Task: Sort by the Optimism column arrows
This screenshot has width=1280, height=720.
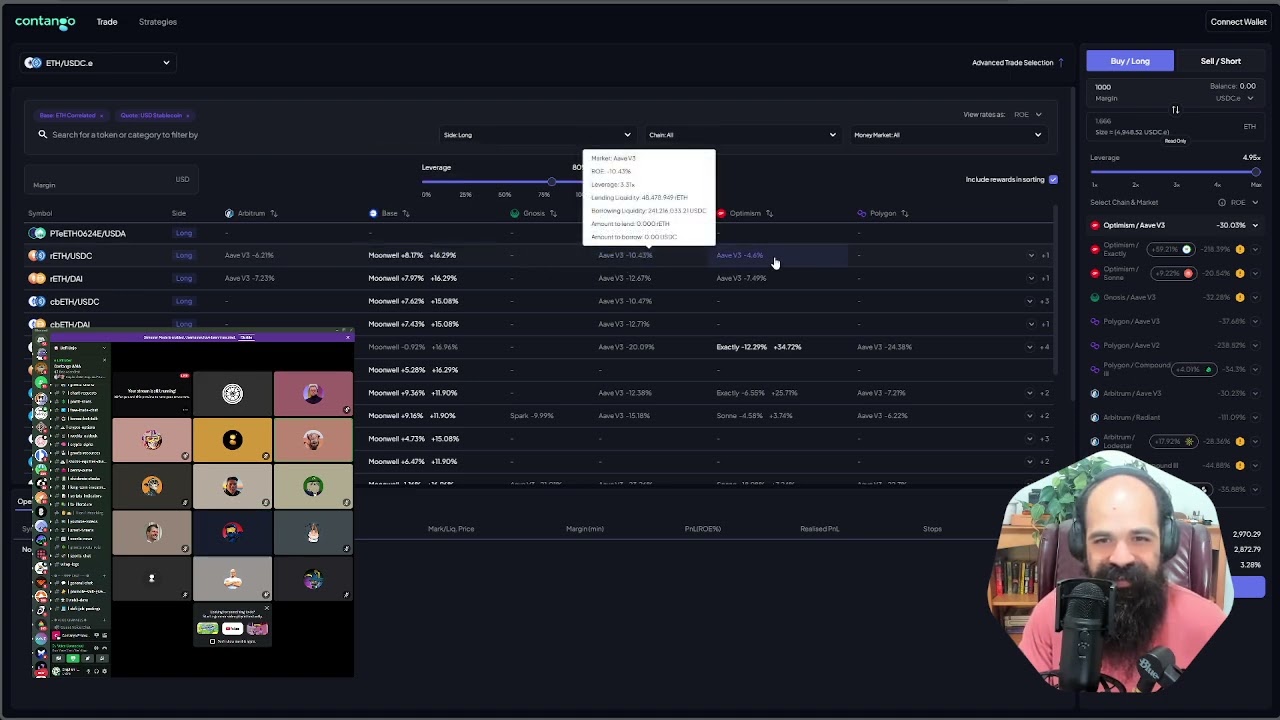Action: click(x=769, y=213)
